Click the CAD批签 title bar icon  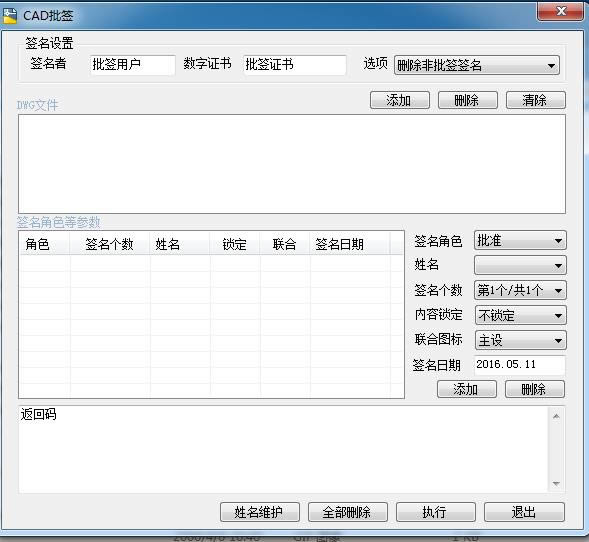tap(10, 16)
